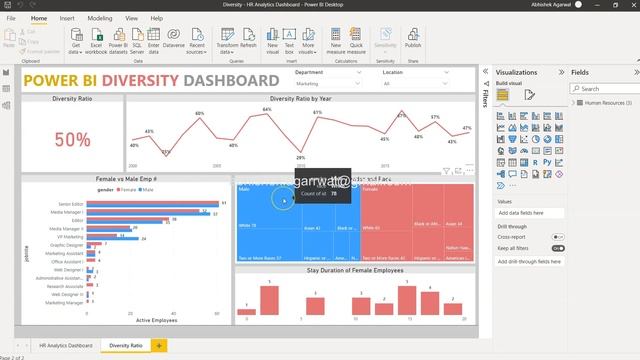Select the scatter chart visual
The height and width of the screenshot is (360, 640).
(524, 139)
